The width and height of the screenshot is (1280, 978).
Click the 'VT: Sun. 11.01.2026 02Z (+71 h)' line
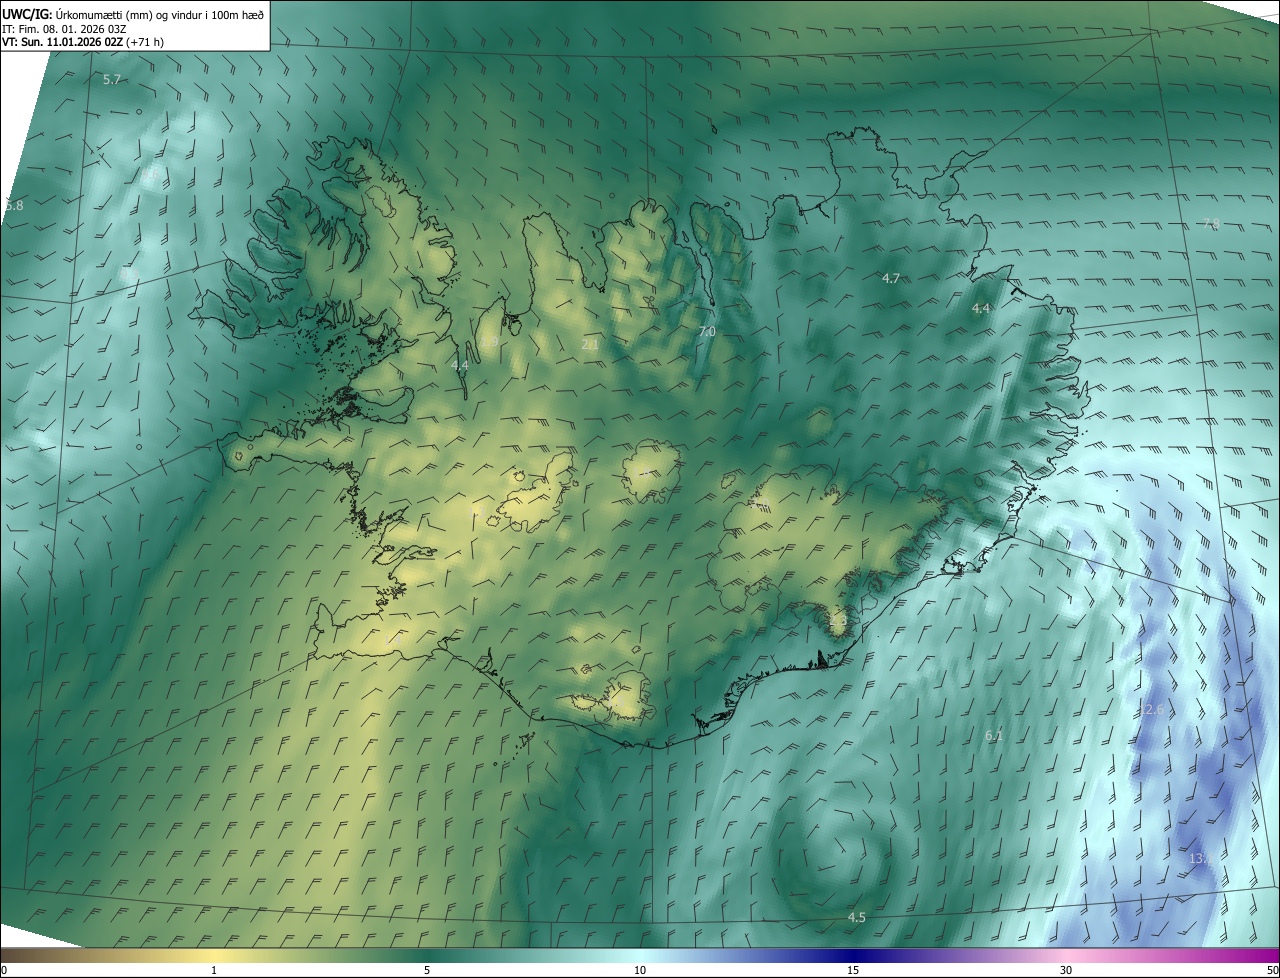(x=83, y=42)
